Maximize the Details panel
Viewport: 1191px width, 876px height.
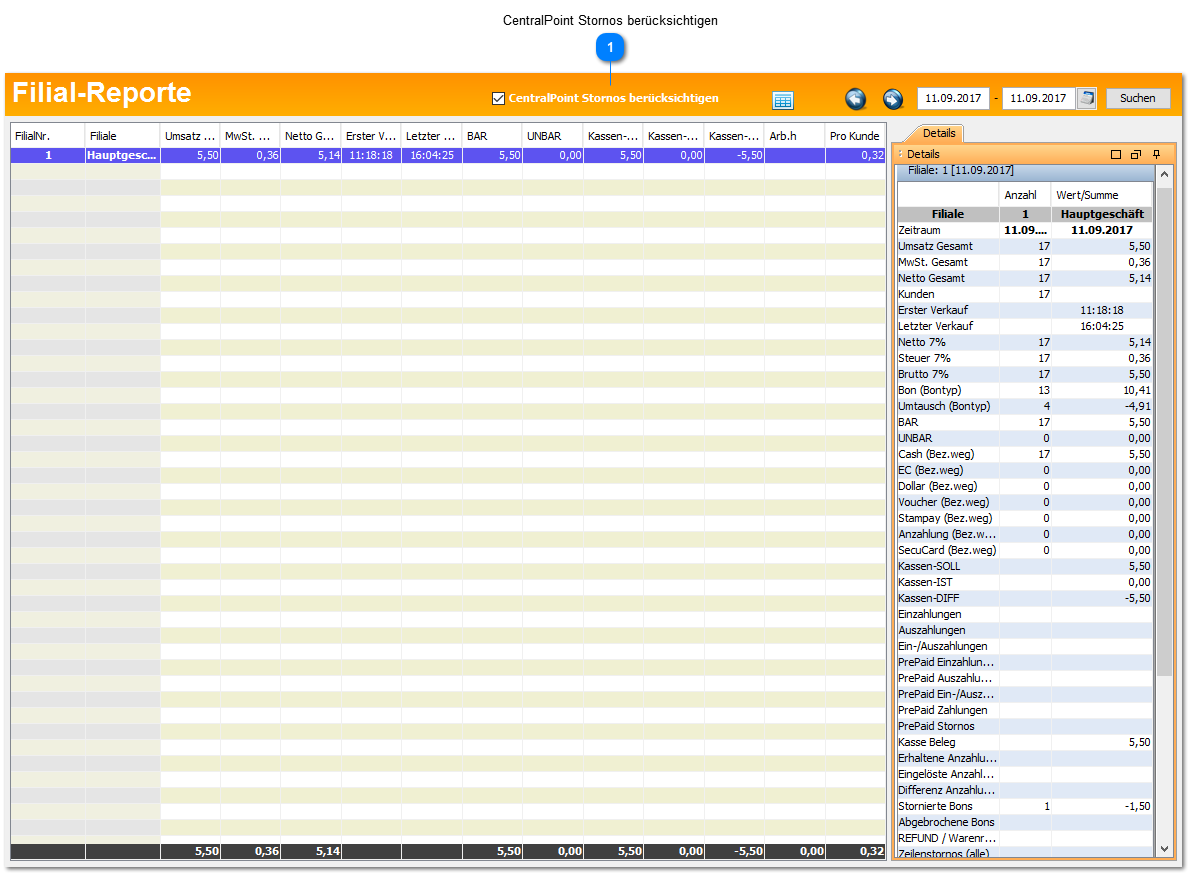[x=1116, y=154]
